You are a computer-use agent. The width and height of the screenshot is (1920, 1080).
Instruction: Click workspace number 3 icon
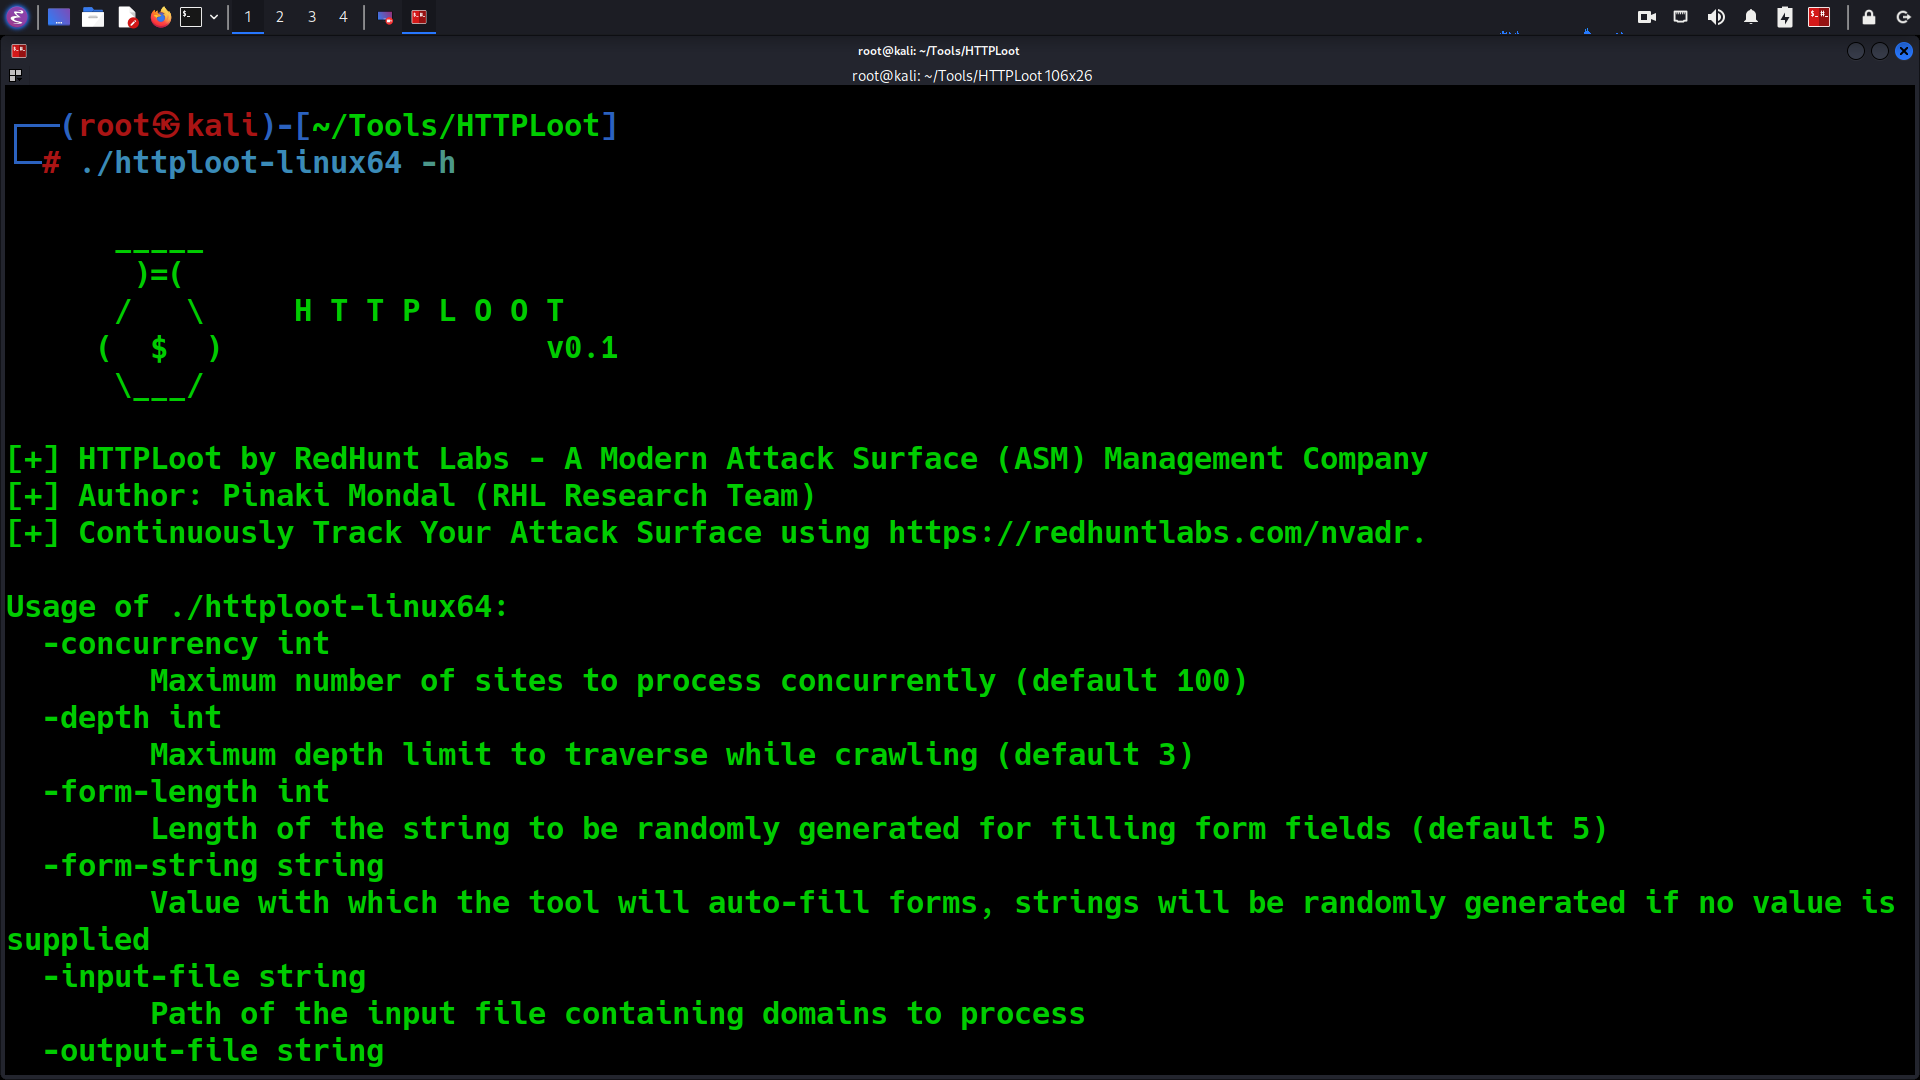click(x=311, y=17)
